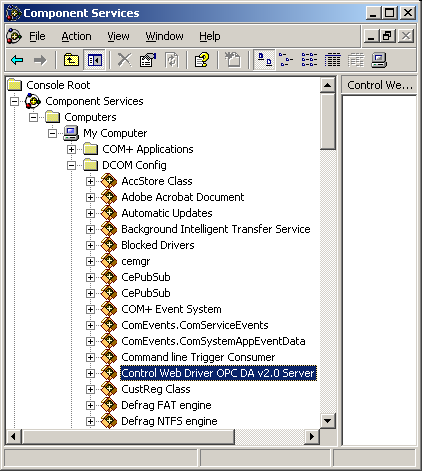The height and width of the screenshot is (471, 422).
Task: Click the Control We... column header
Action: [x=379, y=85]
